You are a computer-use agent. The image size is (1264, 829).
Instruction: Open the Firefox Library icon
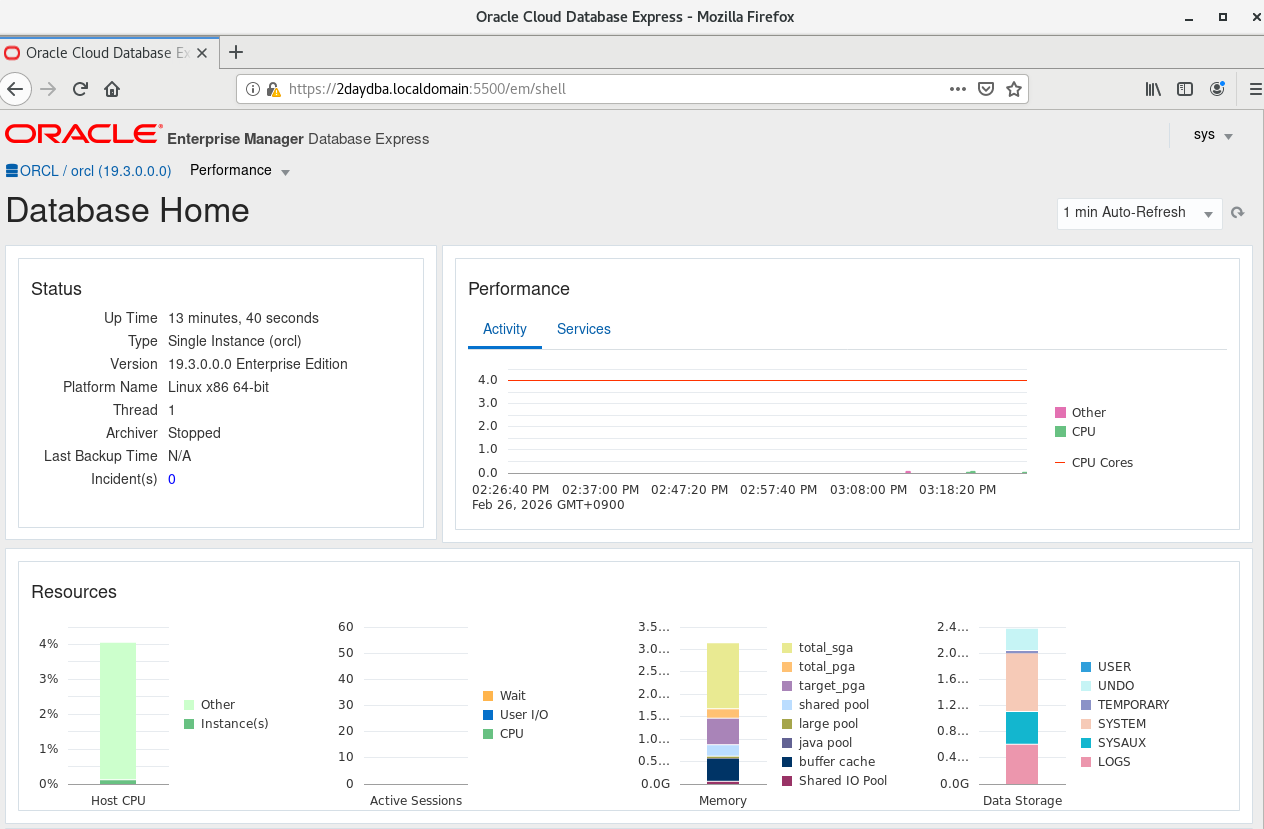[x=1153, y=89]
